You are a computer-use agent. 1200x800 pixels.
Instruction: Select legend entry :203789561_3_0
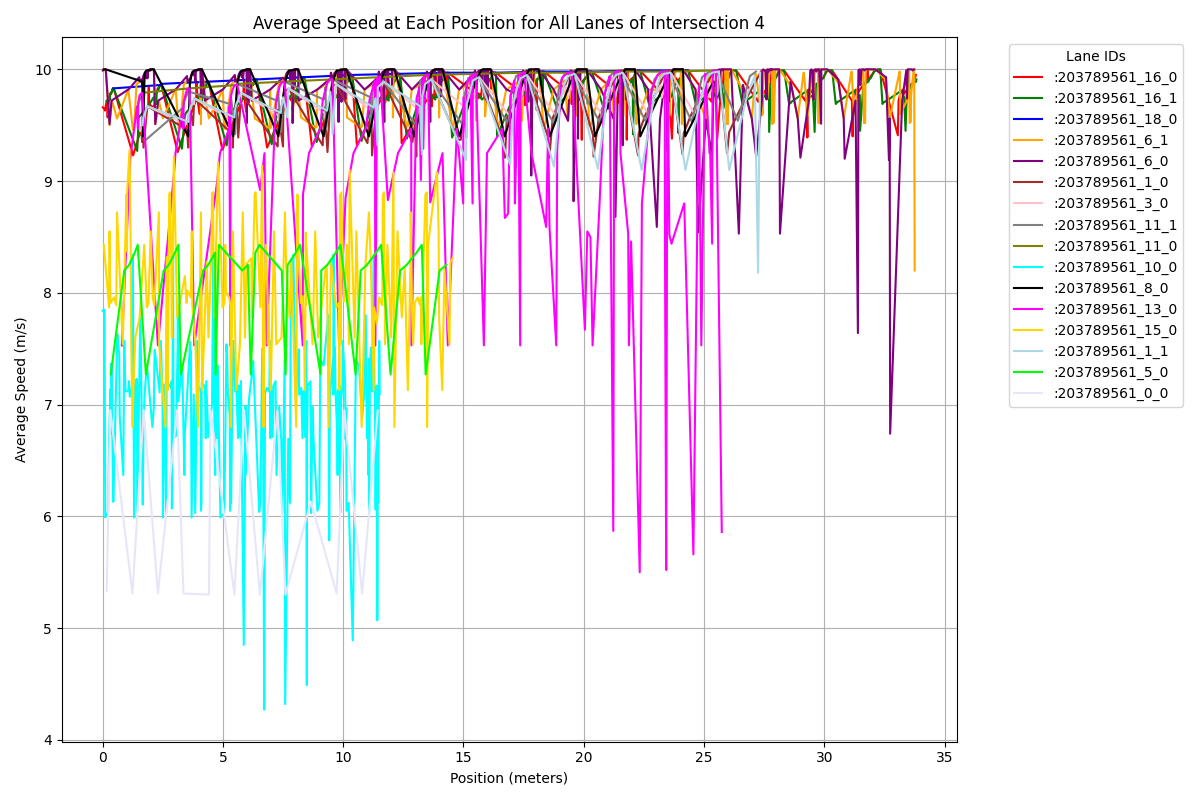pos(1091,203)
